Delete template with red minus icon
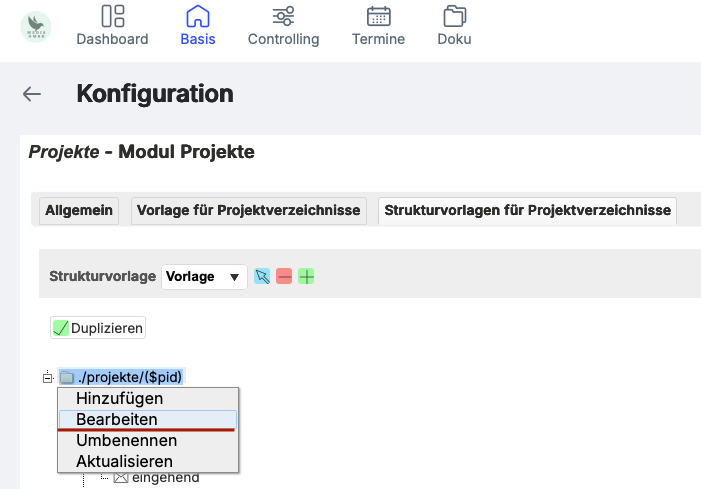The image size is (701, 489). coord(284,276)
